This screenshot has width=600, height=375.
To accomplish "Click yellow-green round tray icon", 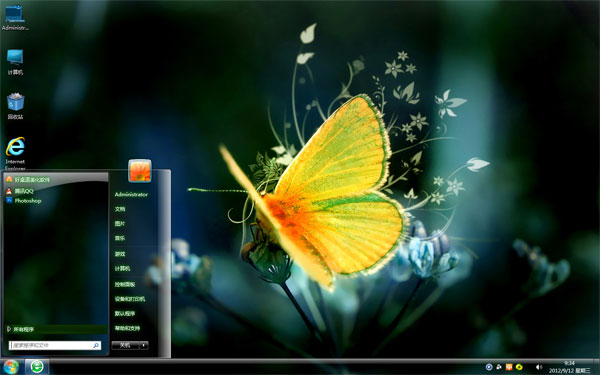I will (519, 367).
